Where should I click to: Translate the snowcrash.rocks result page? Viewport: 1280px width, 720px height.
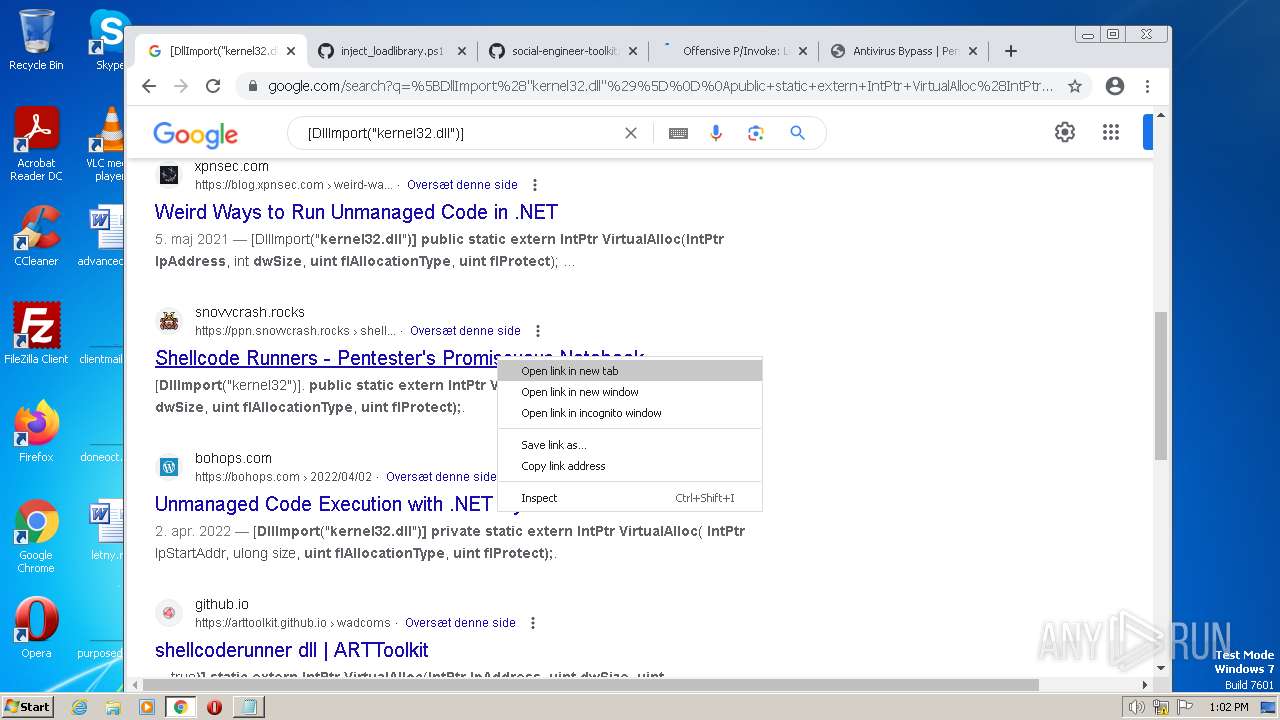[x=465, y=331]
